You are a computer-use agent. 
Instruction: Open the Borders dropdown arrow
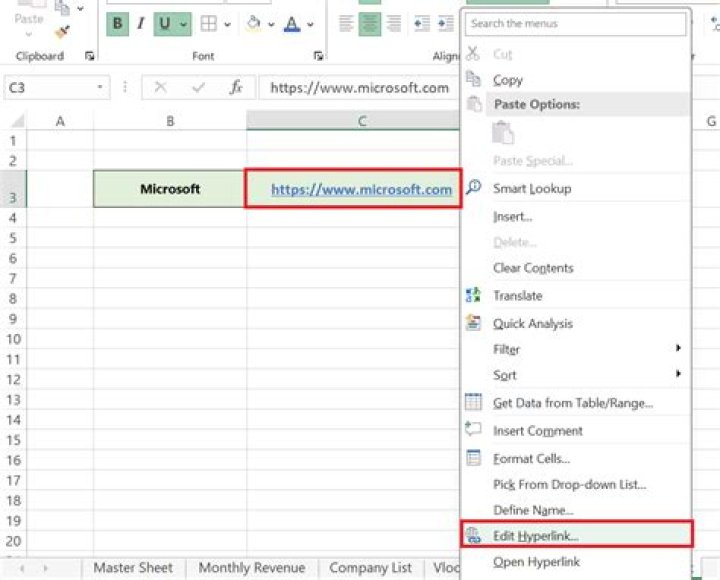click(x=227, y=24)
